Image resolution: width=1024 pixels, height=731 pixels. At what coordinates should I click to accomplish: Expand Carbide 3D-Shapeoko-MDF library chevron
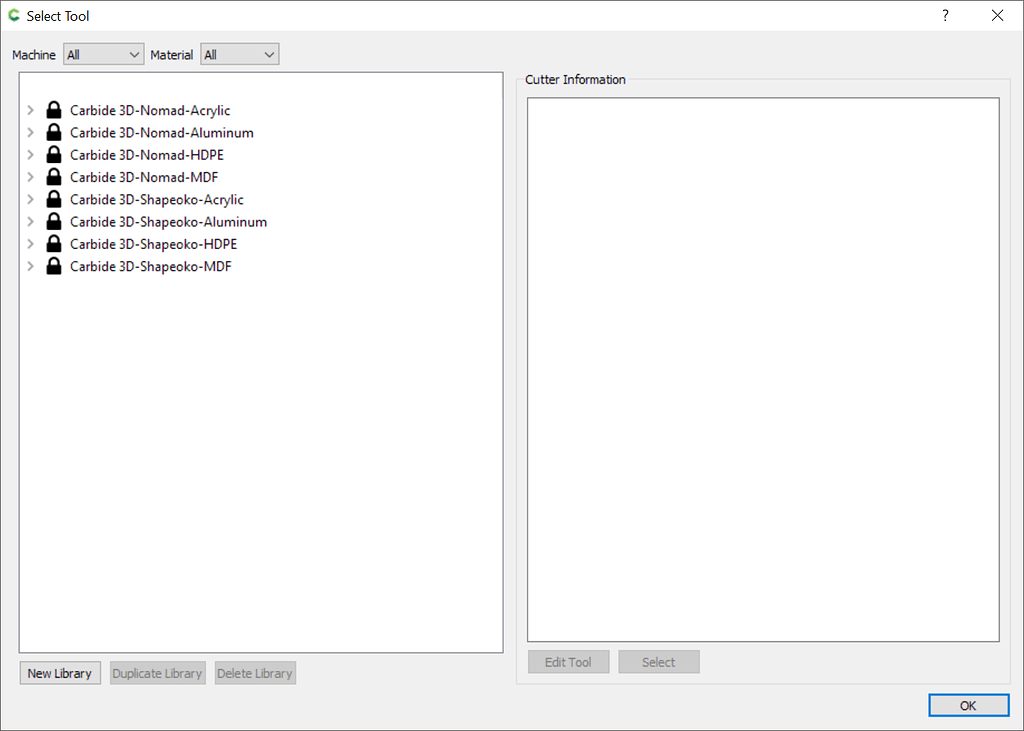[30, 266]
